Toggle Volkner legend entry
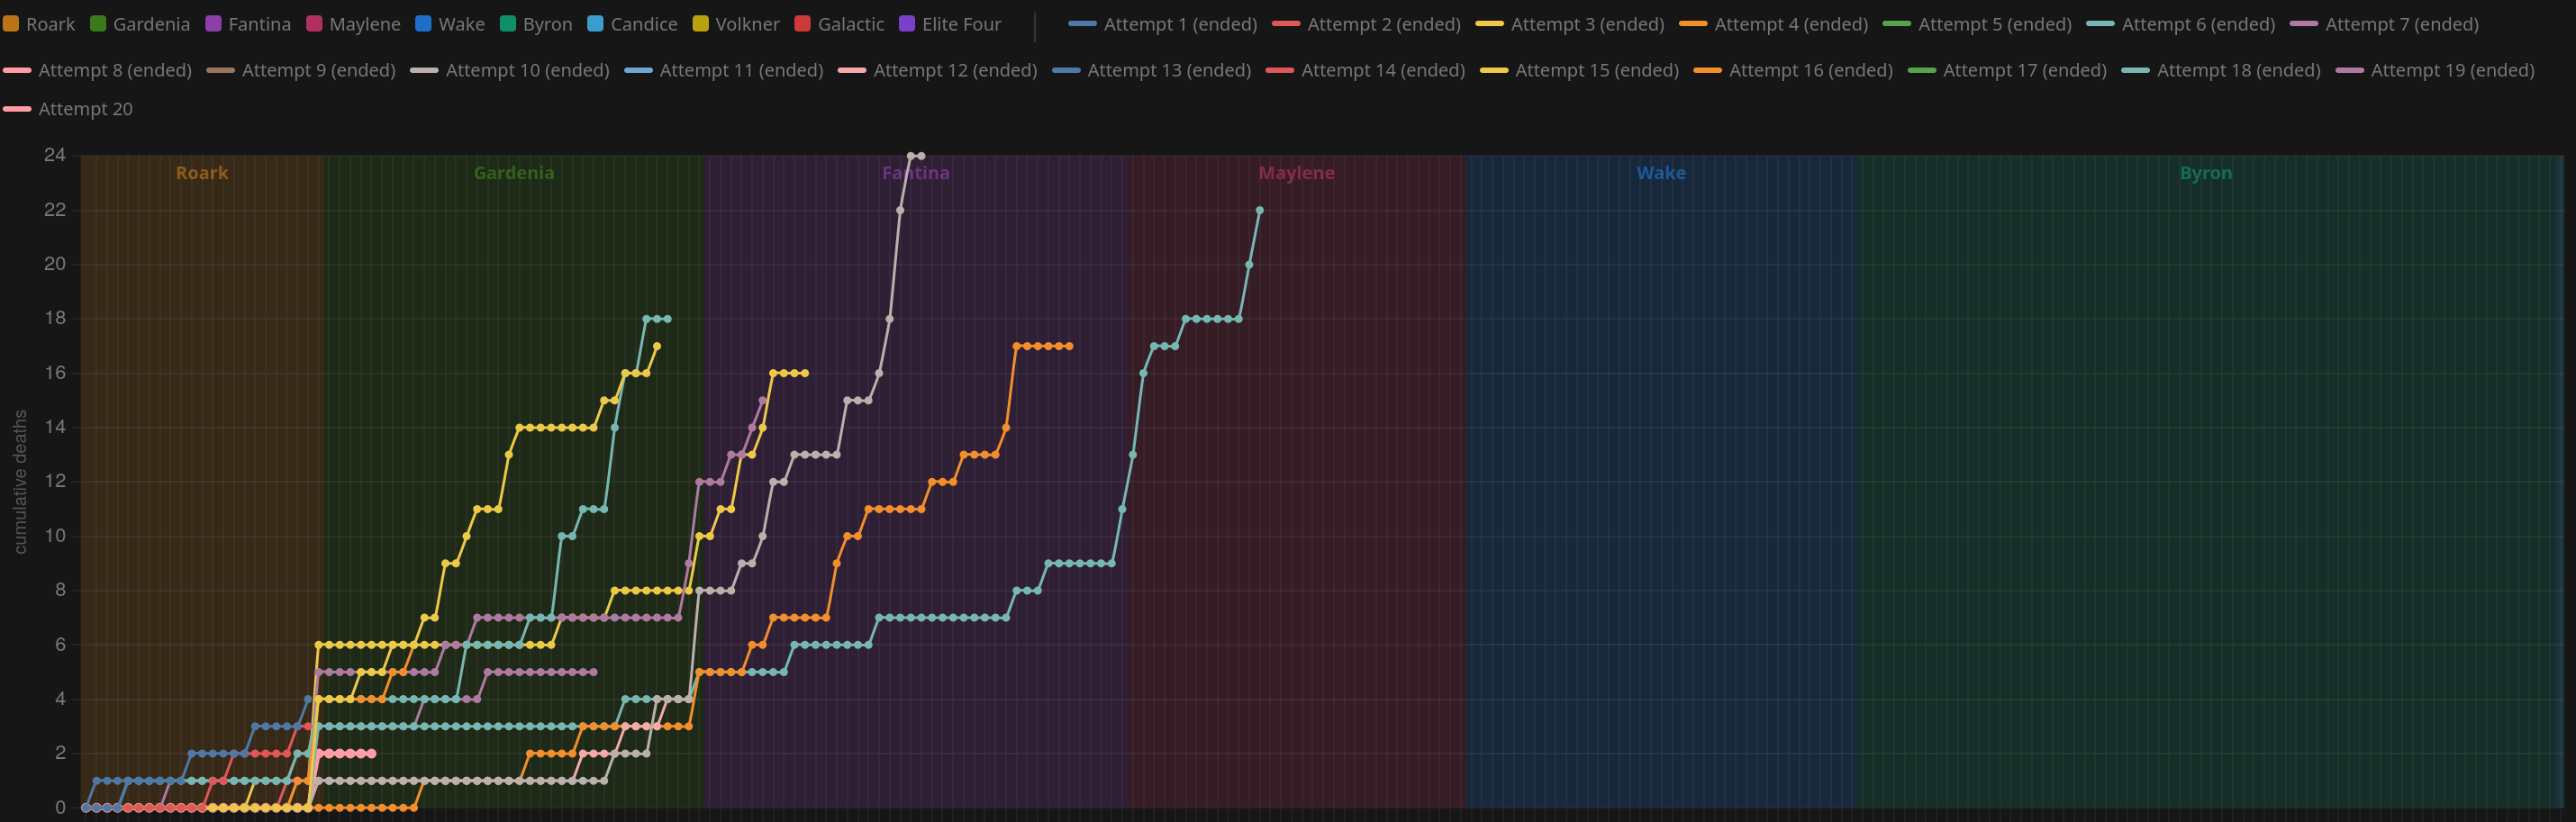 [736, 24]
